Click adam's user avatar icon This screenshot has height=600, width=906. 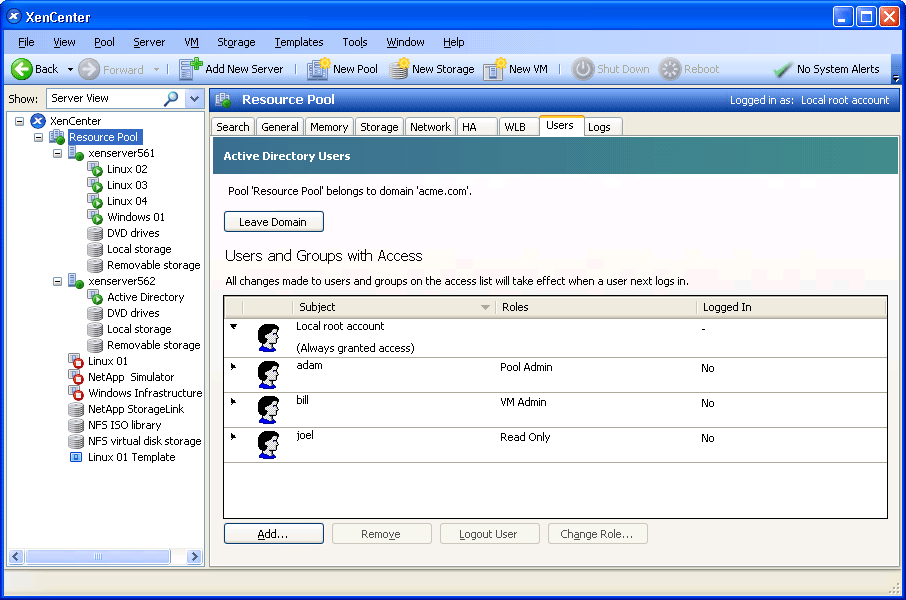point(268,375)
